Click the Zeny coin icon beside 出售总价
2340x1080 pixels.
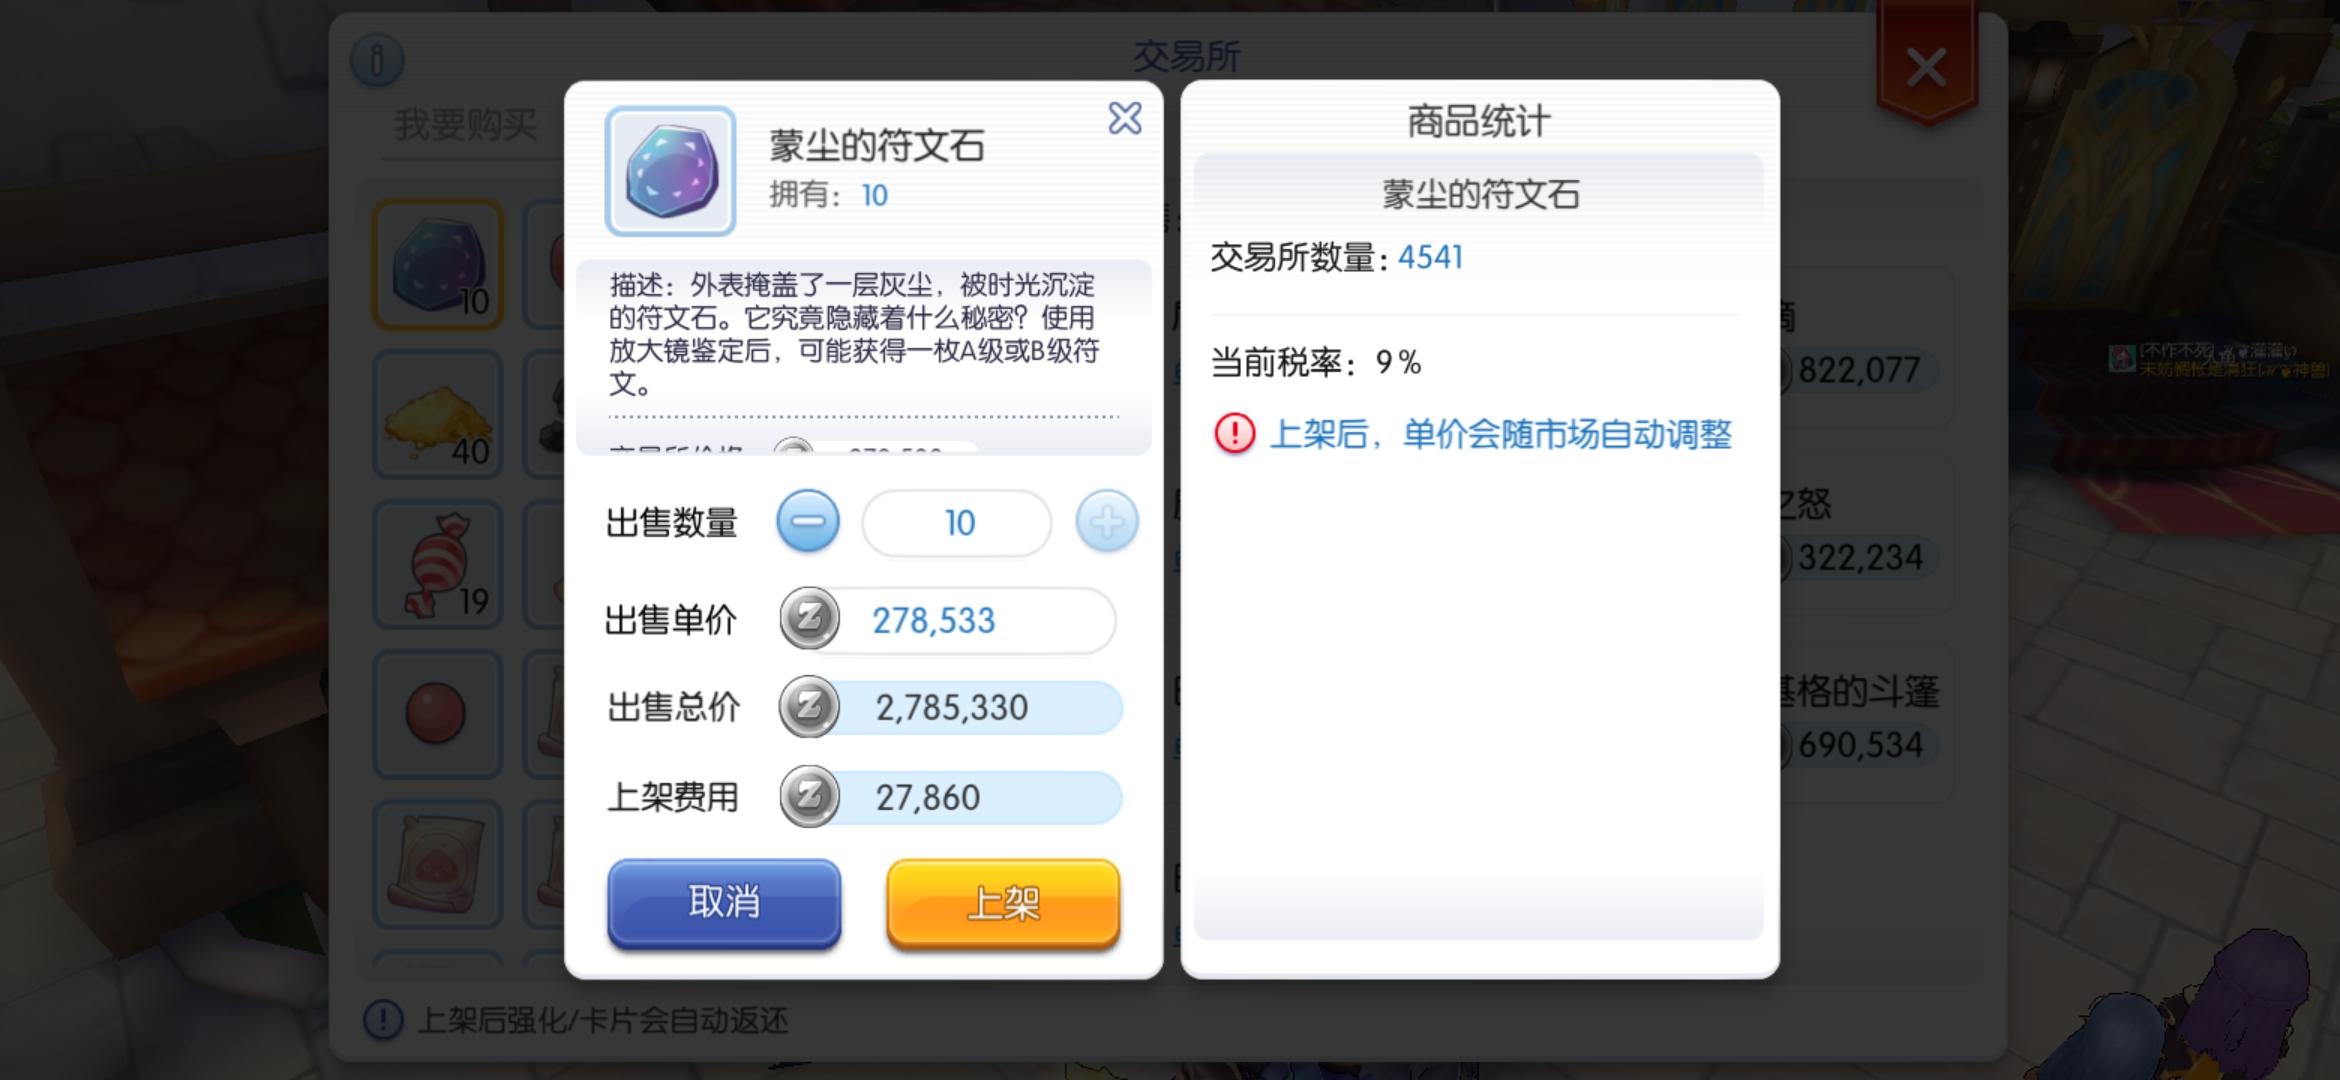click(809, 707)
